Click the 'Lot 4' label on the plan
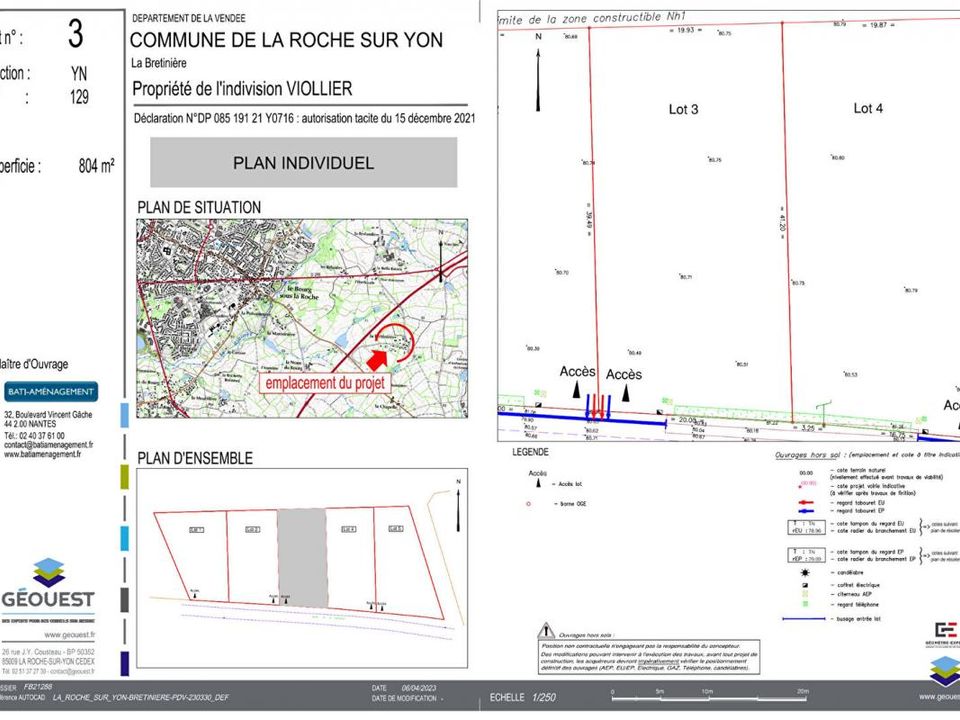The height and width of the screenshot is (720, 960). (868, 108)
